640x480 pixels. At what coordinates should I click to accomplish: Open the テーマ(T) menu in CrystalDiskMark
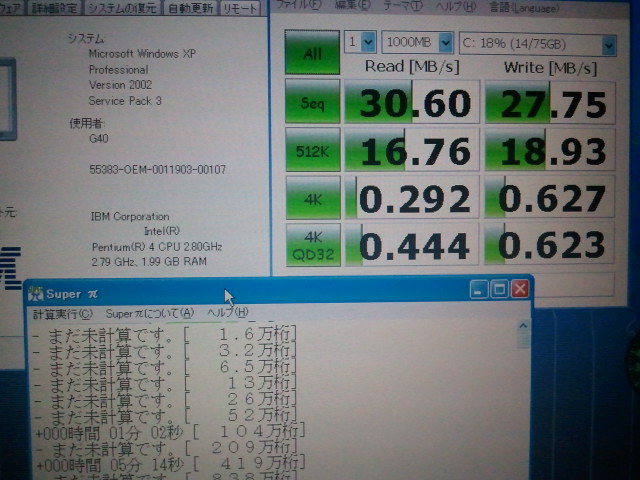point(403,6)
